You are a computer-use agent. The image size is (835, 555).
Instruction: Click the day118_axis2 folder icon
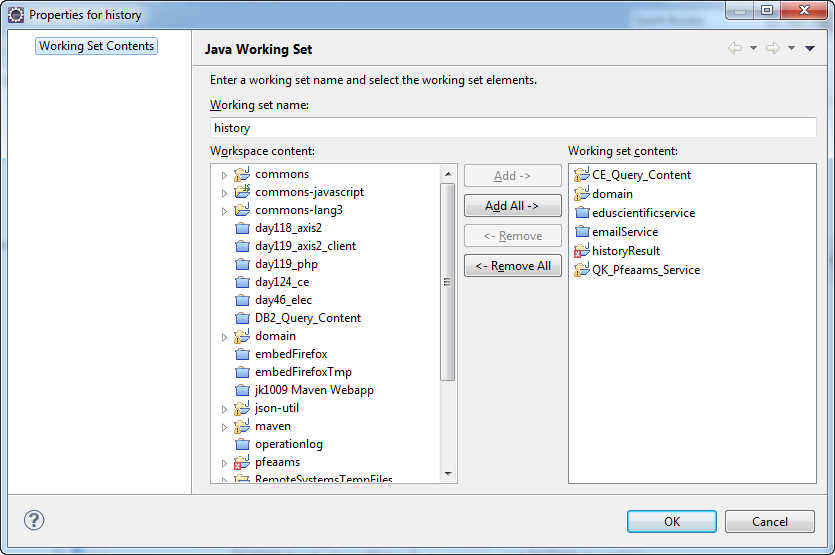point(241,228)
